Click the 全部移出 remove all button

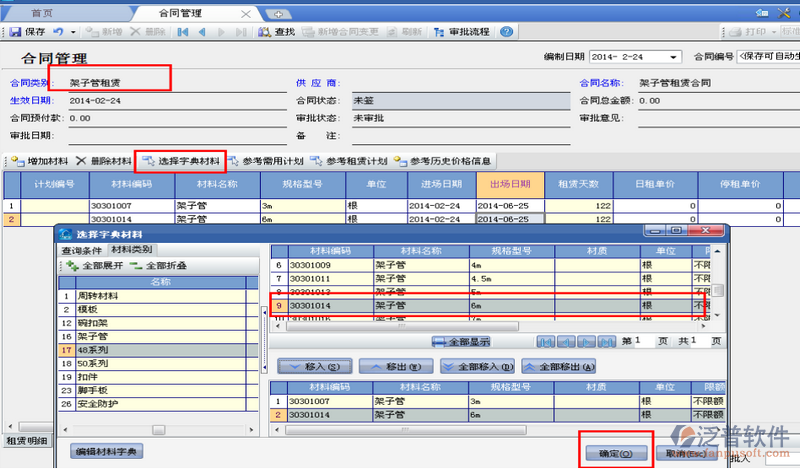click(559, 366)
